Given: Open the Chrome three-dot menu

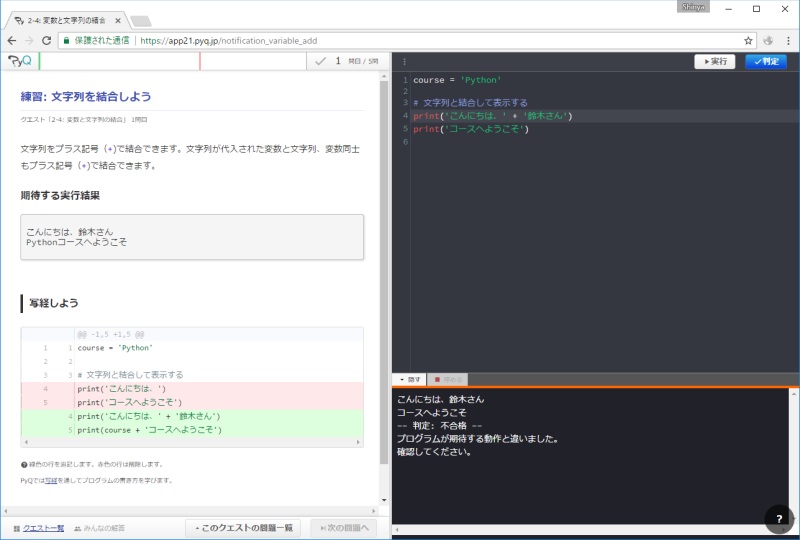Looking at the screenshot, I should 788,41.
